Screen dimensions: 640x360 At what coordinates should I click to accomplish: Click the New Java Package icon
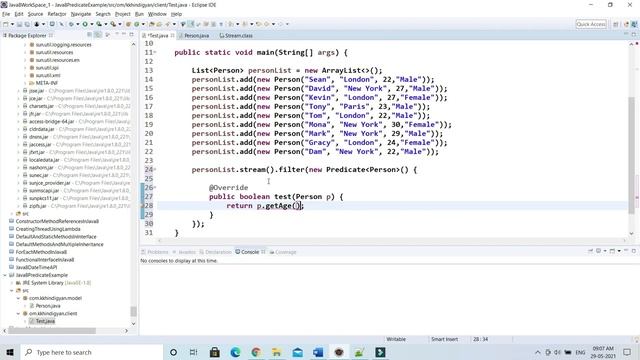pos(128,24)
